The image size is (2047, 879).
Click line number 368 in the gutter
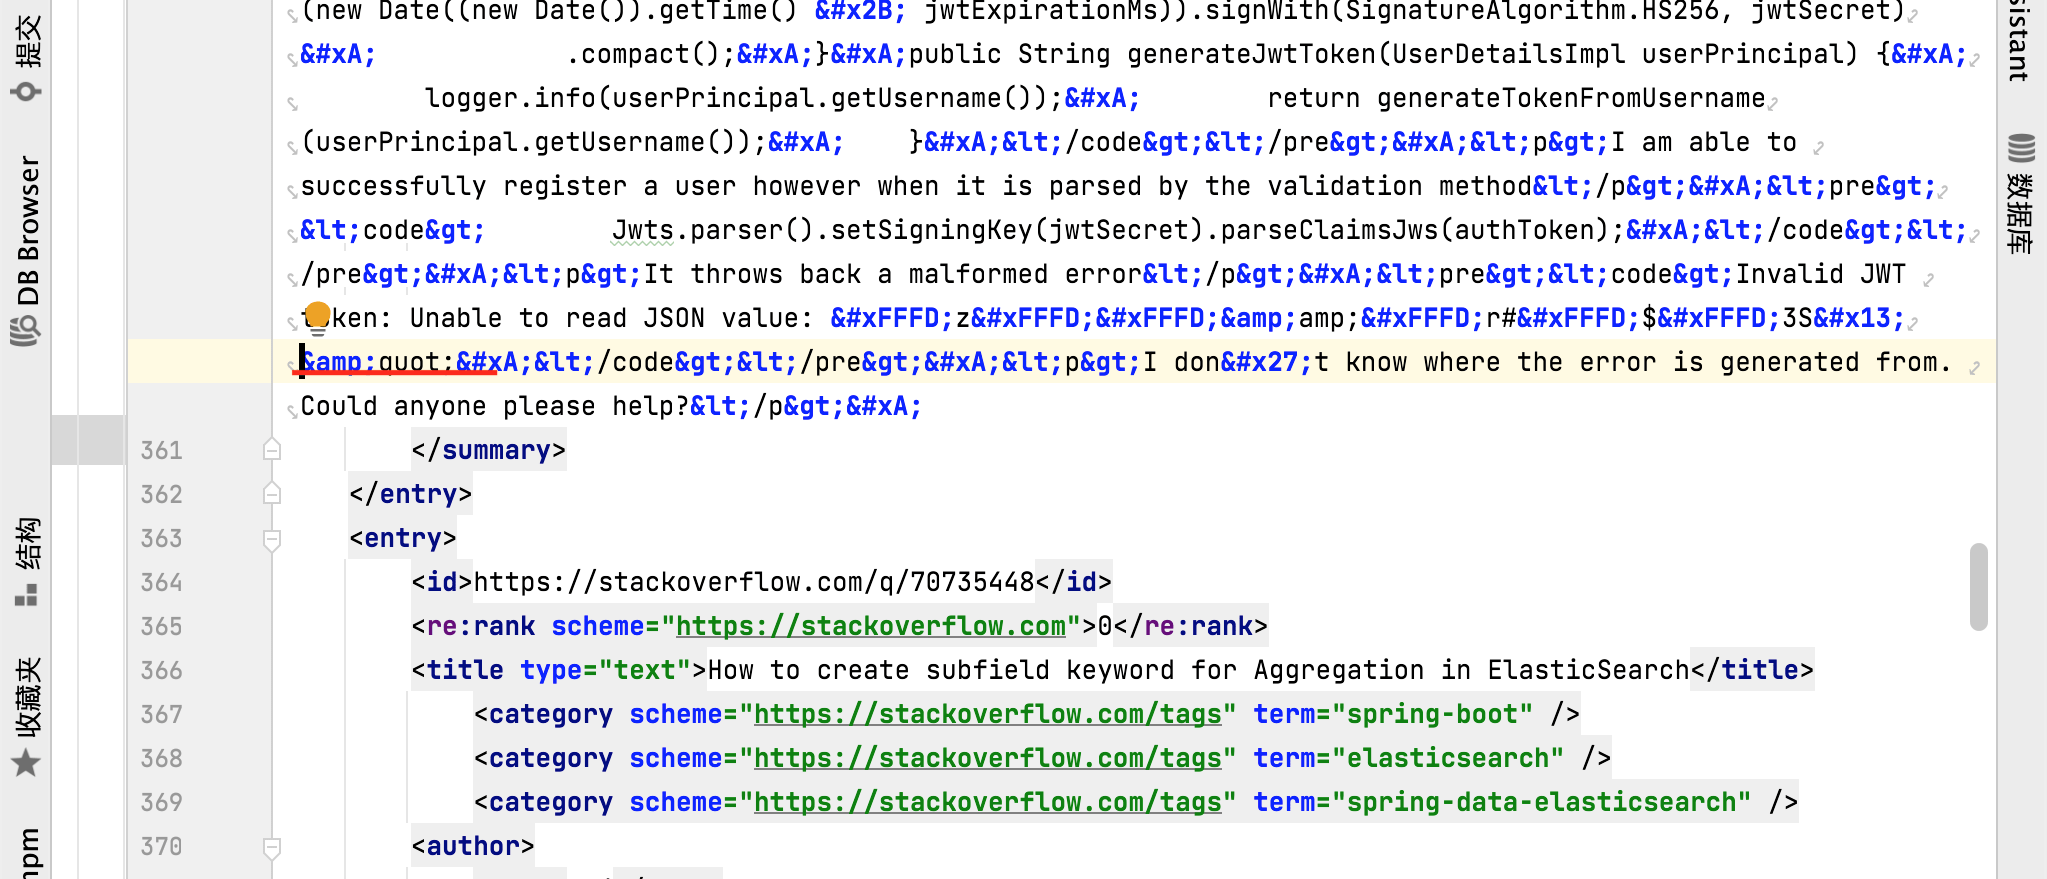(161, 758)
